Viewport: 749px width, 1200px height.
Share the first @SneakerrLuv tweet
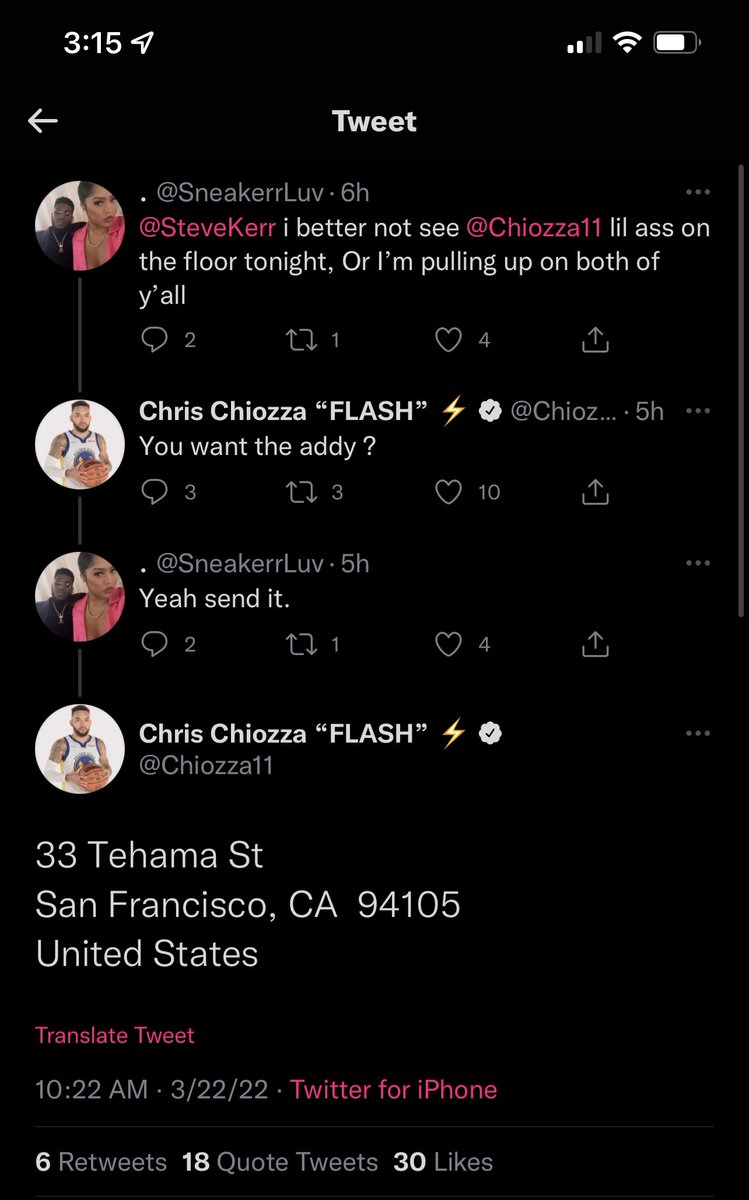pyautogui.click(x=595, y=340)
